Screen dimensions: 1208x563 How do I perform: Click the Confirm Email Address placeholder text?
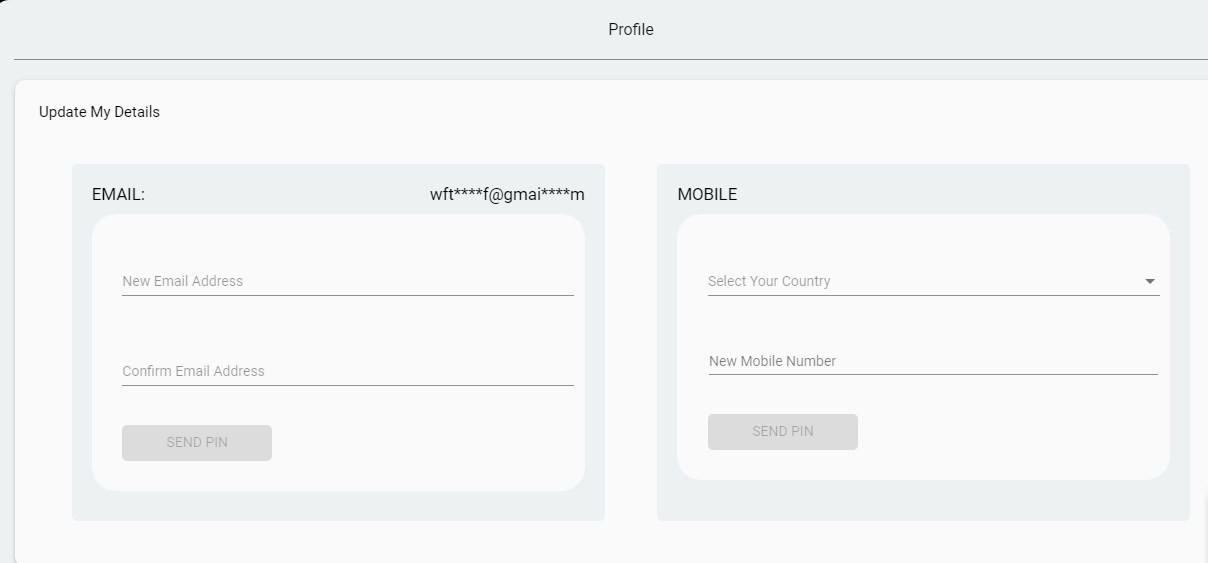[193, 371]
